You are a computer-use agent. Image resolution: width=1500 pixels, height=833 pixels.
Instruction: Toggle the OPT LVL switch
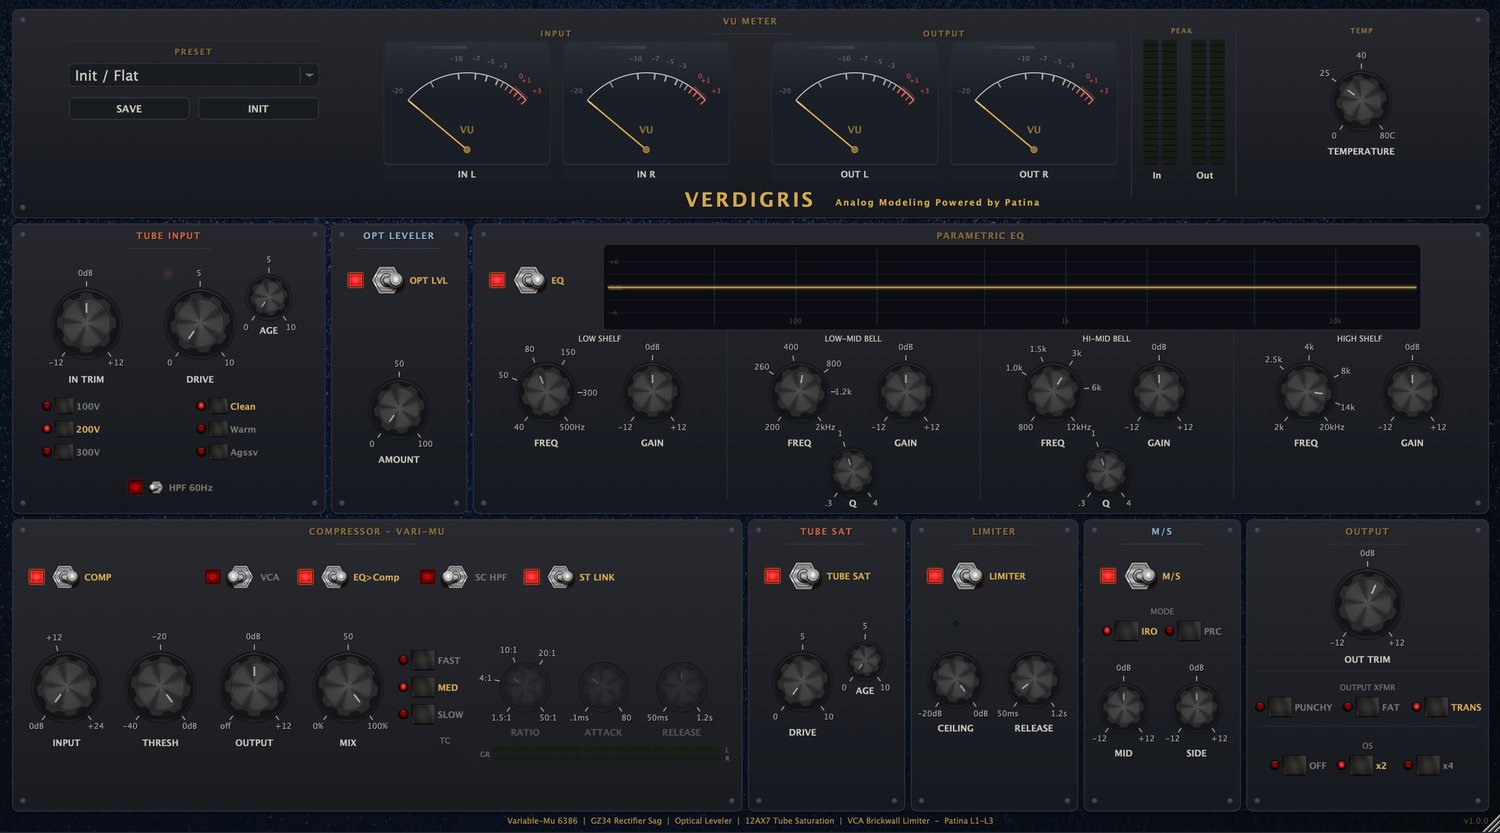coord(387,280)
